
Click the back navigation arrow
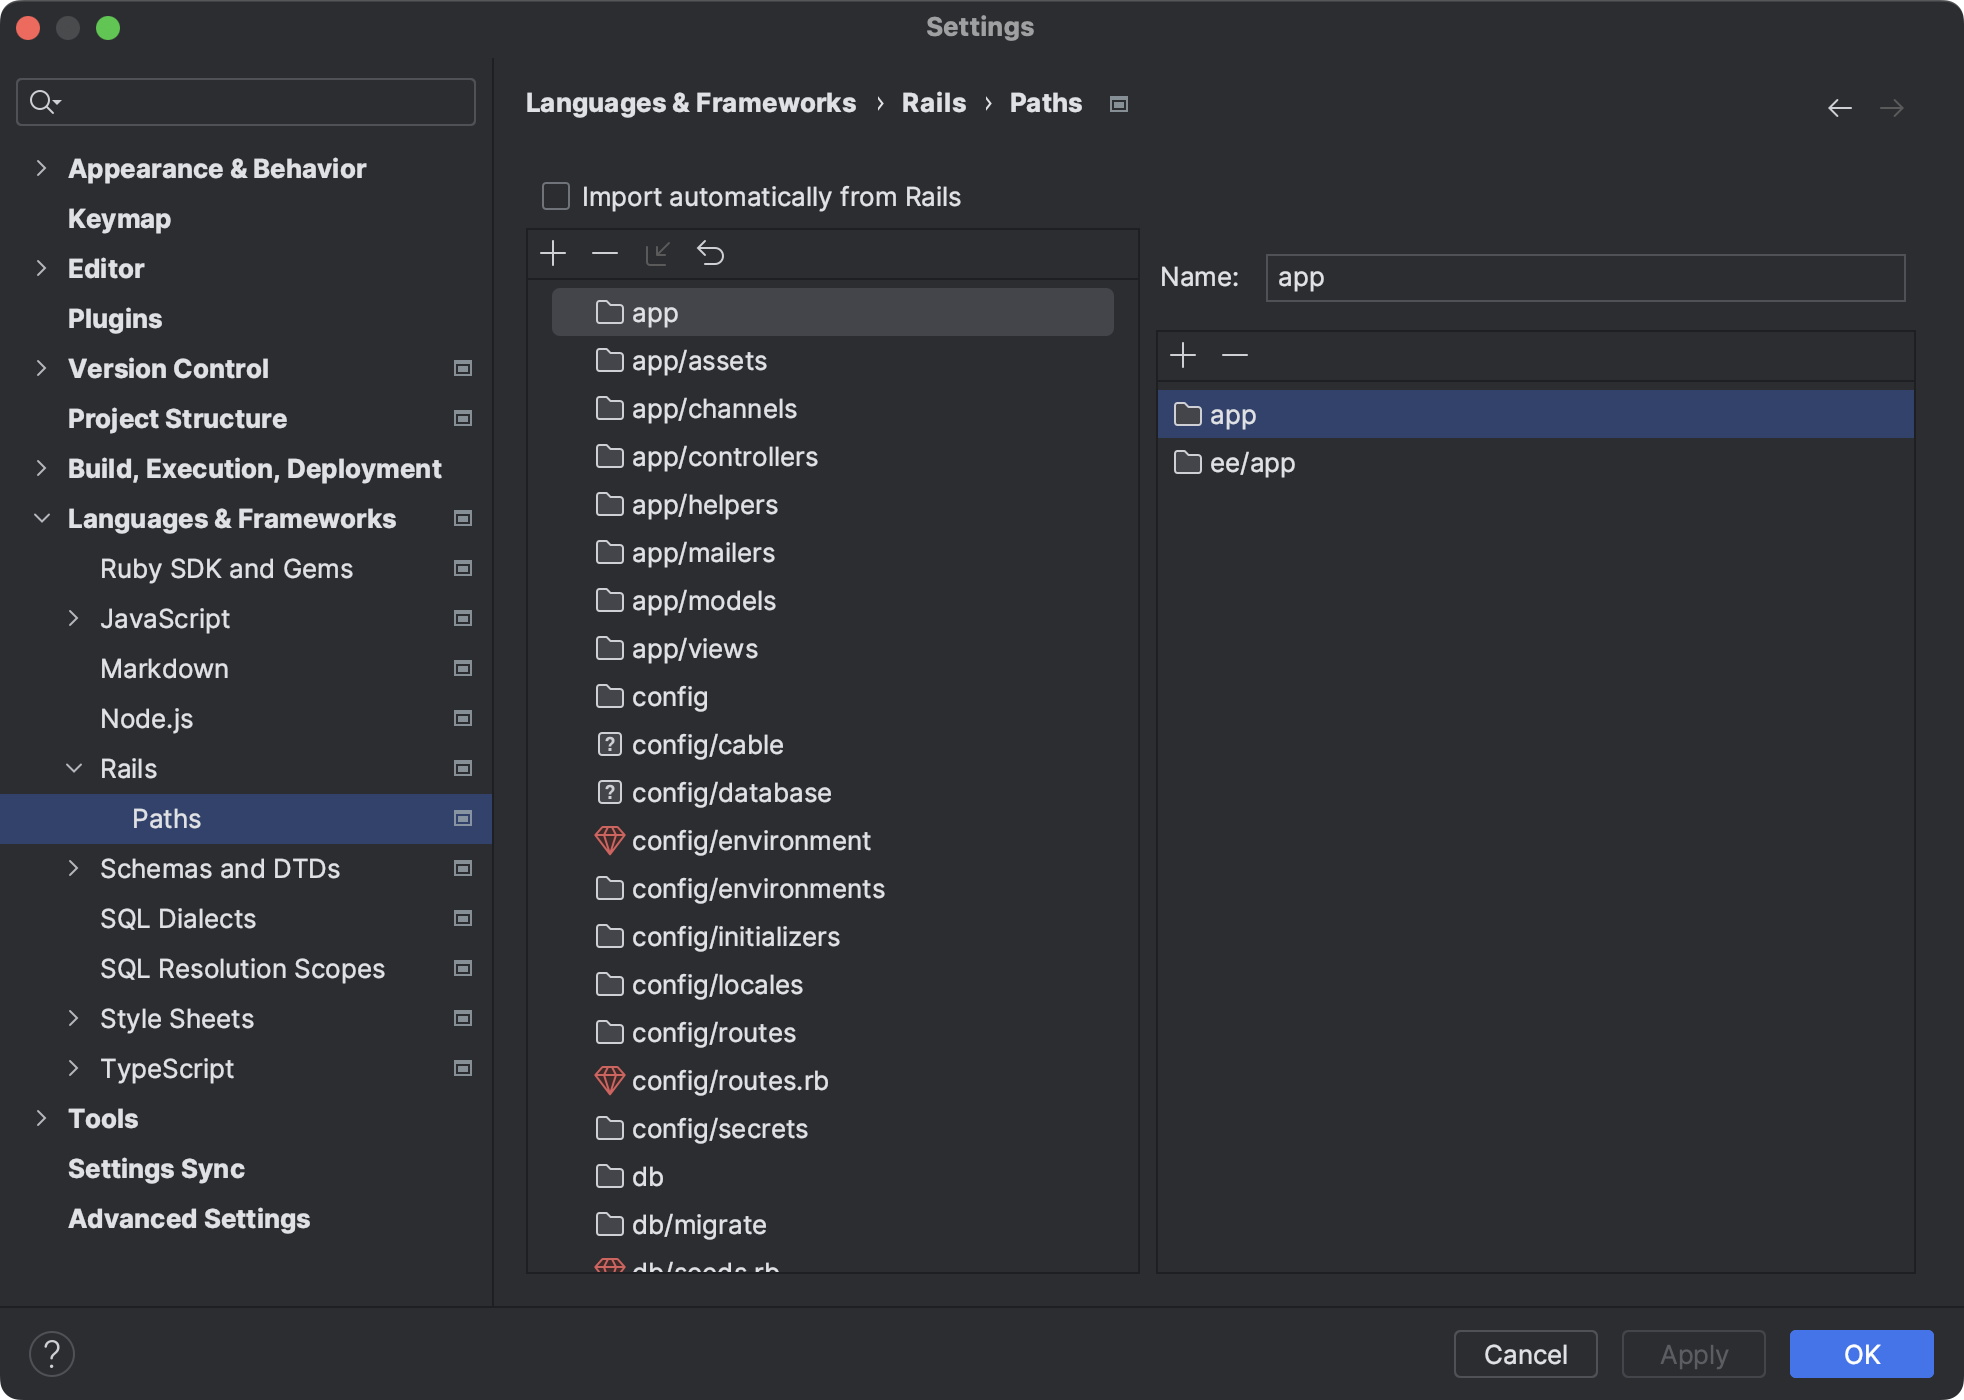point(1840,107)
